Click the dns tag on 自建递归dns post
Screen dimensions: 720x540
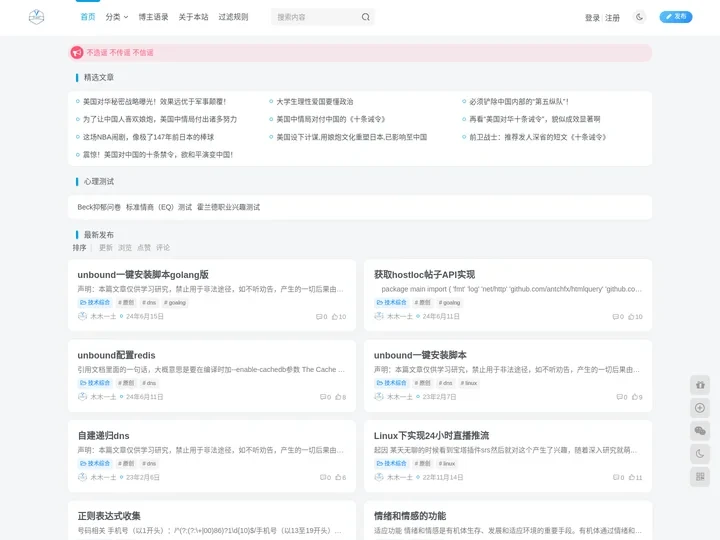[x=149, y=464]
